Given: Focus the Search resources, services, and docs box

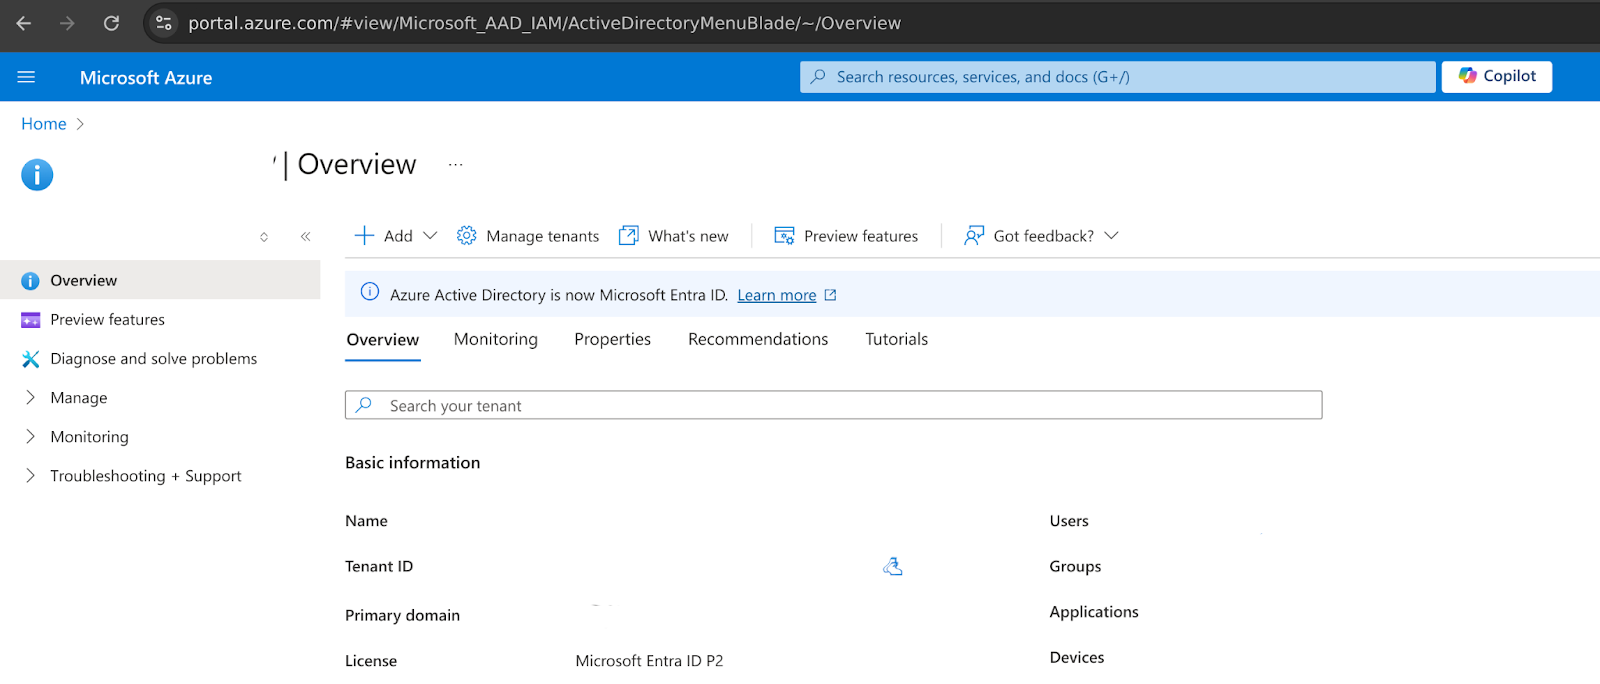Looking at the screenshot, I should pos(1117,77).
